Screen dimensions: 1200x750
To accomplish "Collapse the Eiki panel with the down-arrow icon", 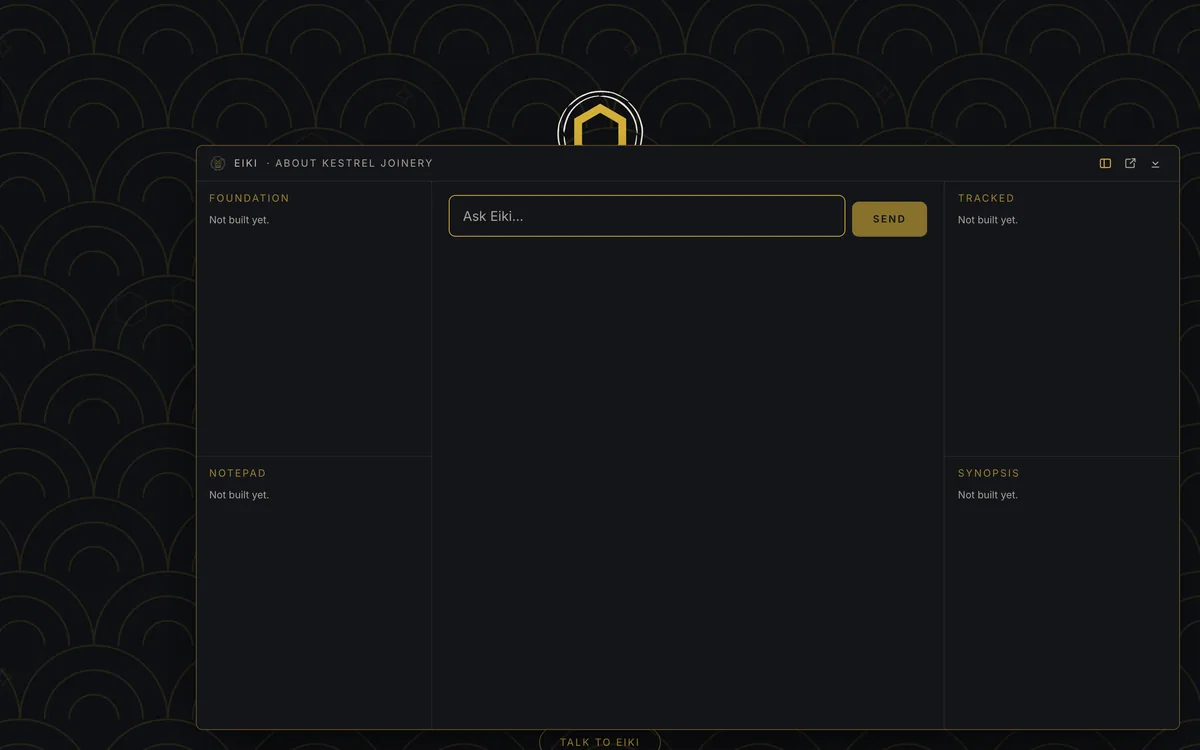I will coord(1155,163).
